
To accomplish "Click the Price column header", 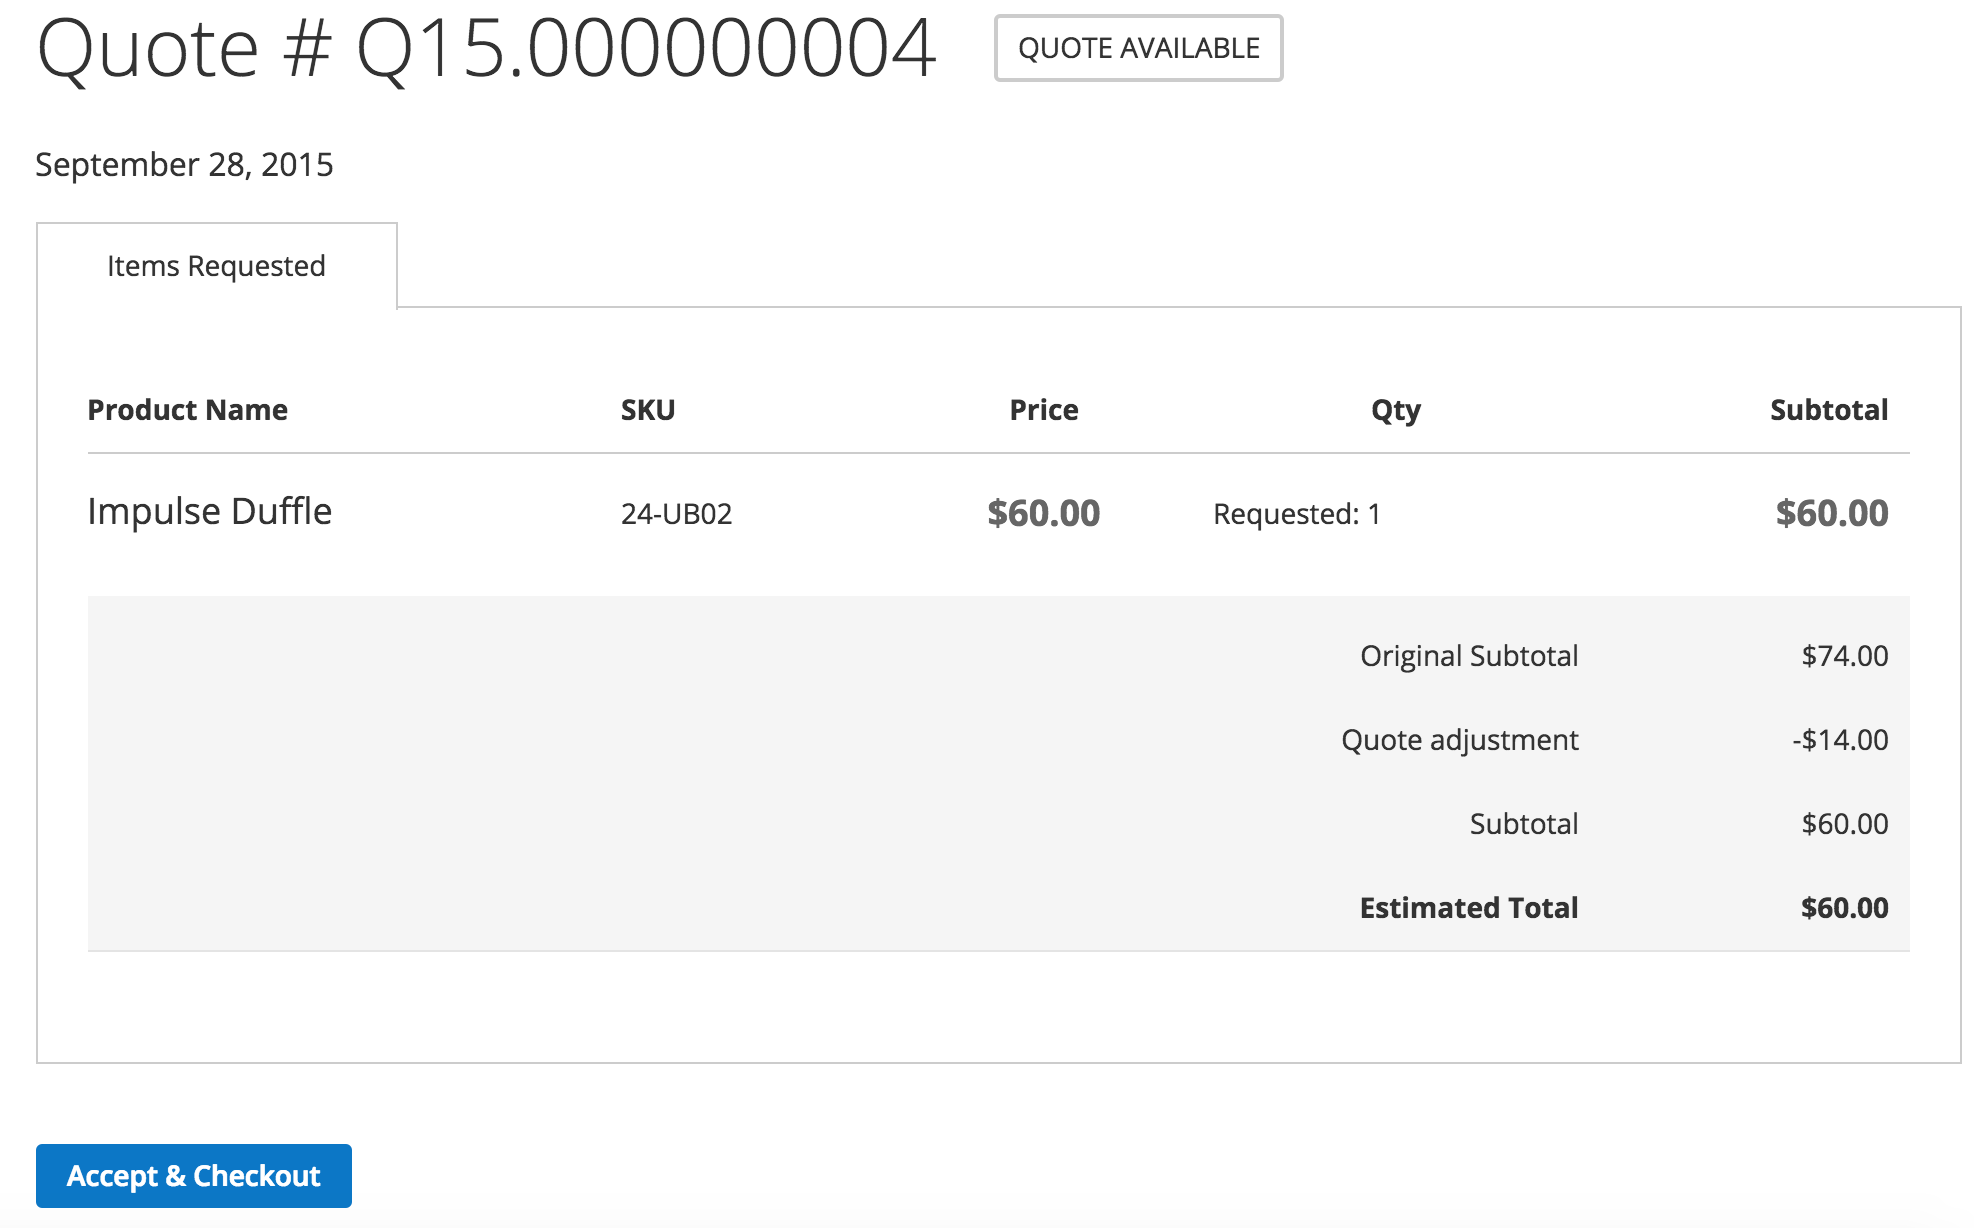I will (1043, 410).
